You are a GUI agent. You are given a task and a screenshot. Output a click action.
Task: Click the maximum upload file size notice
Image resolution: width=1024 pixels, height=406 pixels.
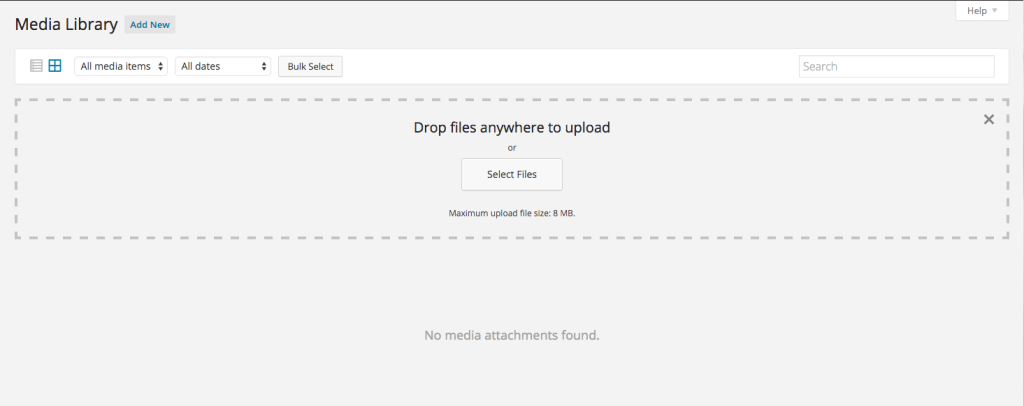(x=511, y=213)
